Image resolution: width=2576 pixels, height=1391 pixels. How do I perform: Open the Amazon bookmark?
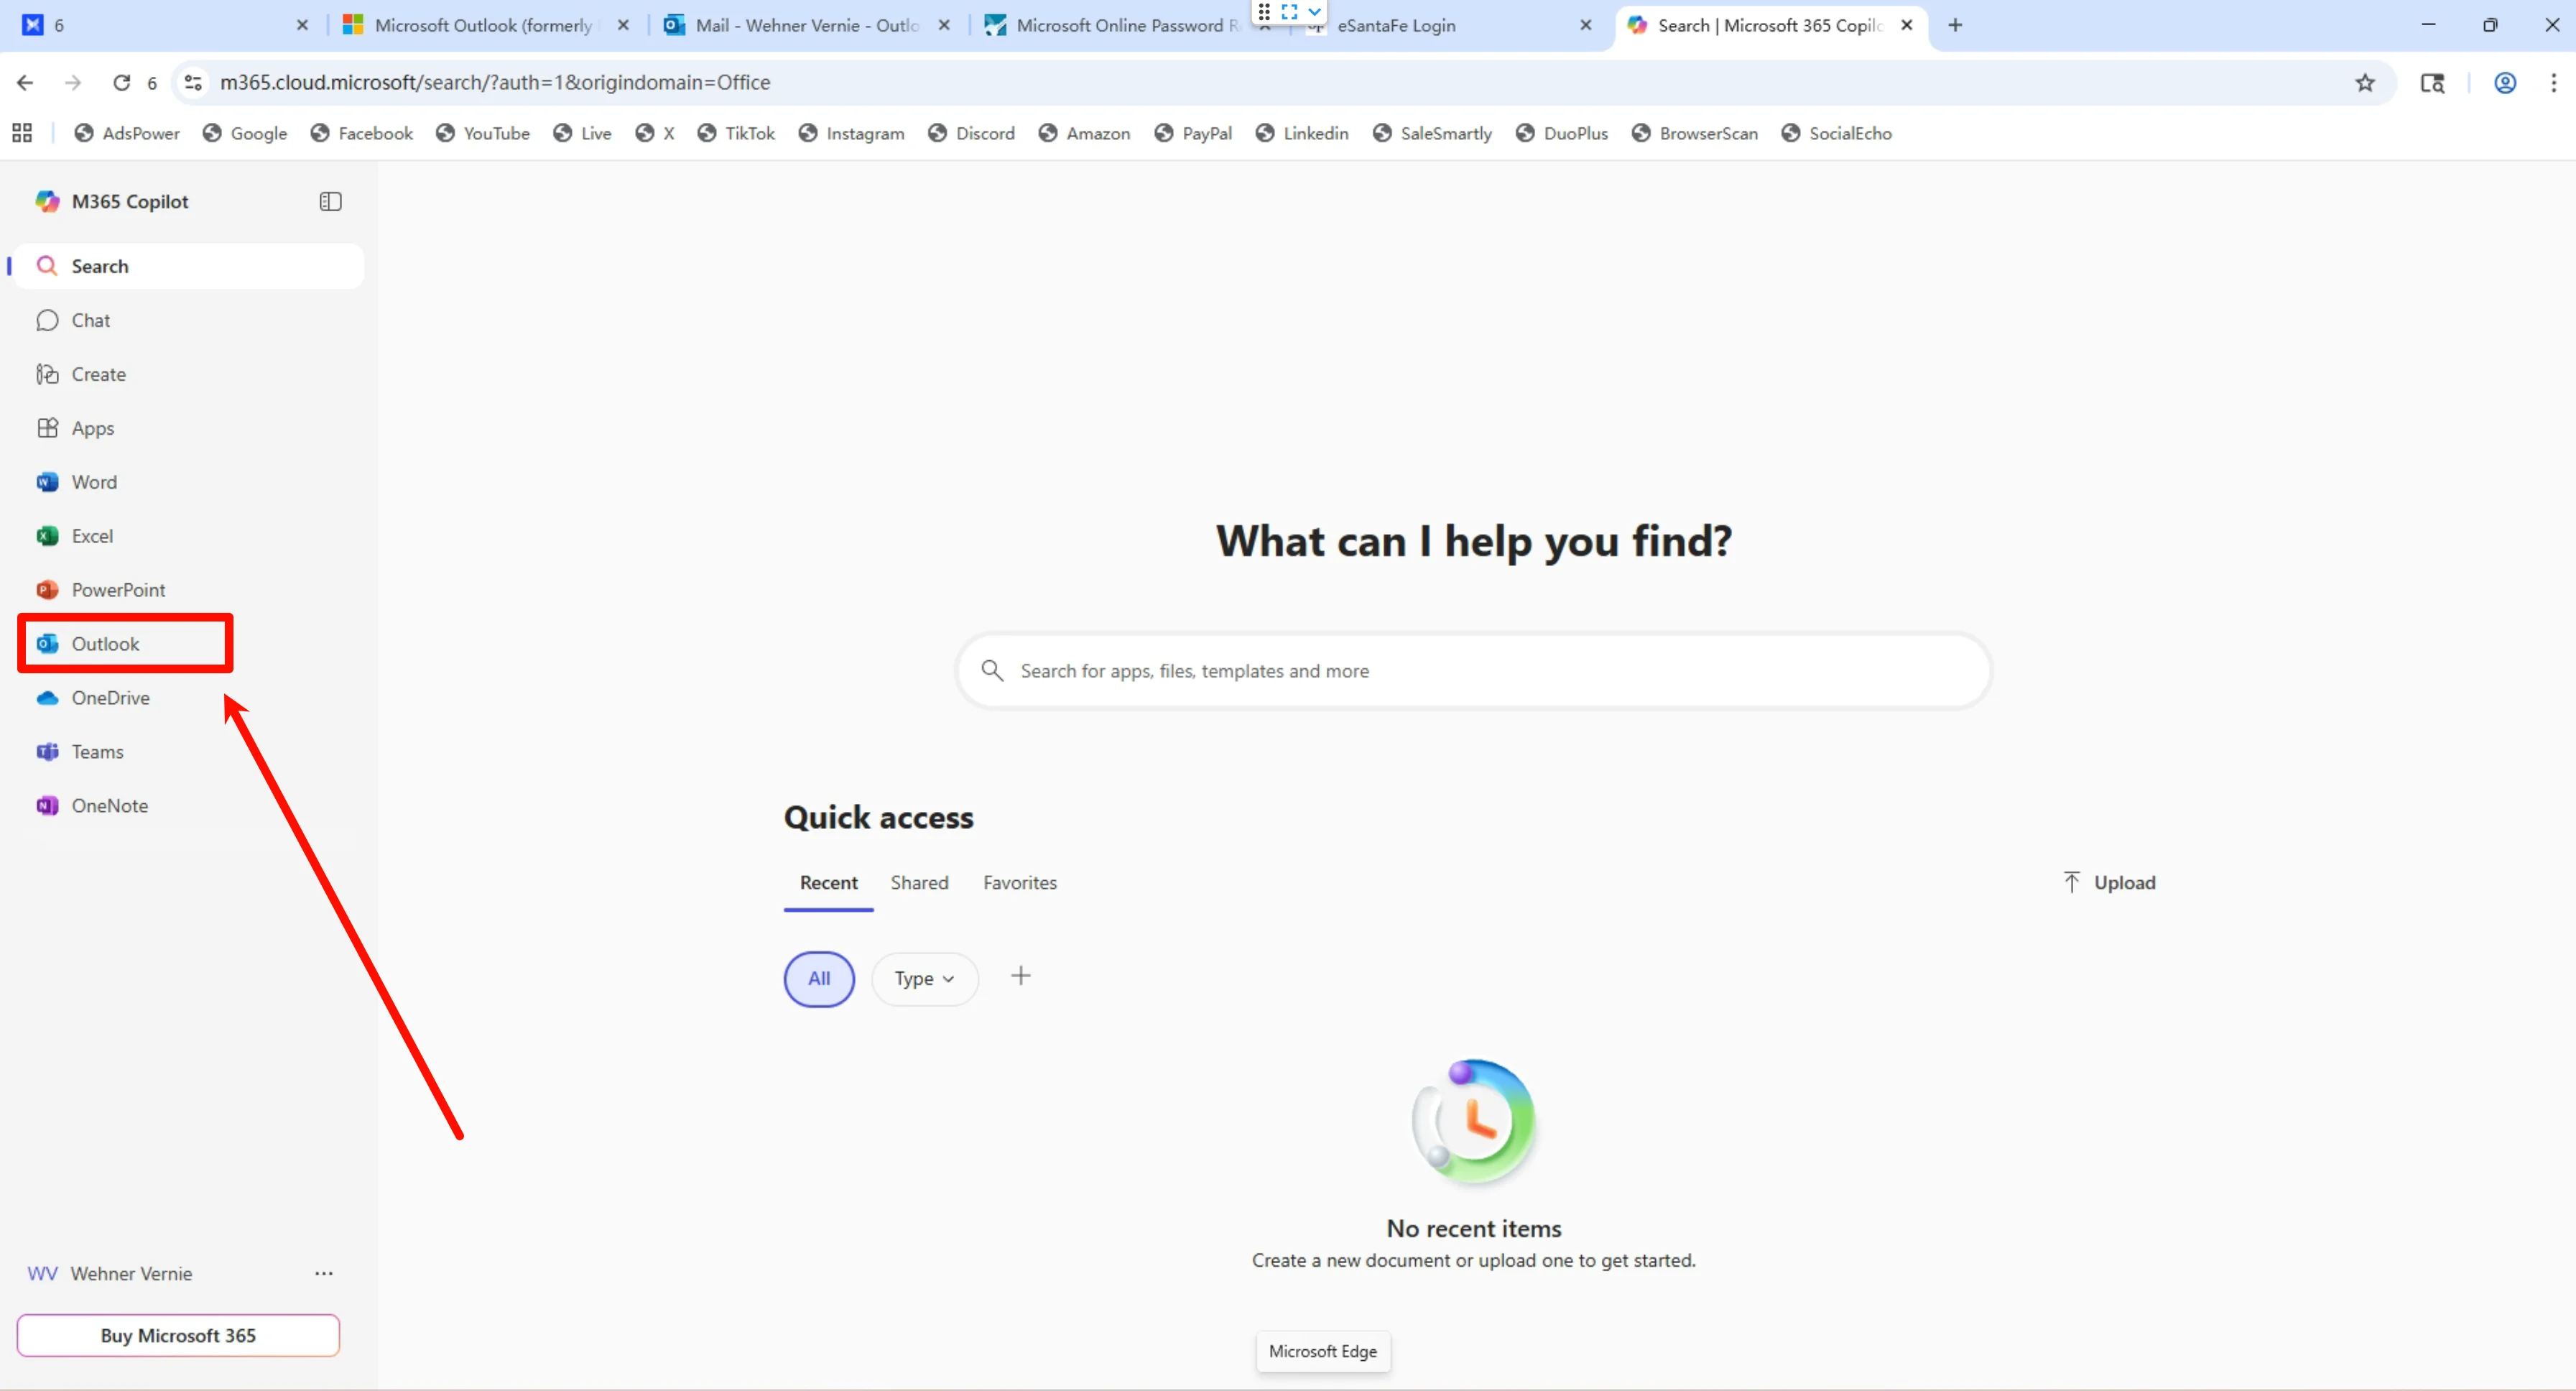[1084, 133]
